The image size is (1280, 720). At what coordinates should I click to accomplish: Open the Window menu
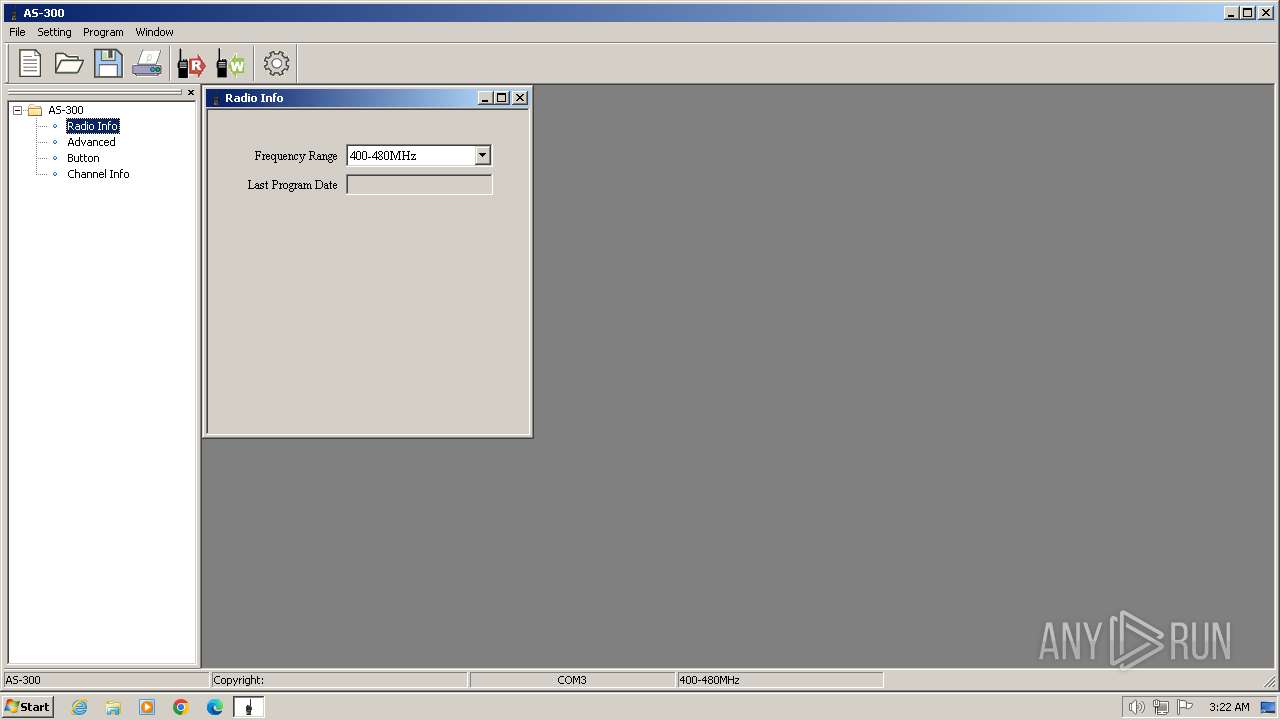(154, 32)
